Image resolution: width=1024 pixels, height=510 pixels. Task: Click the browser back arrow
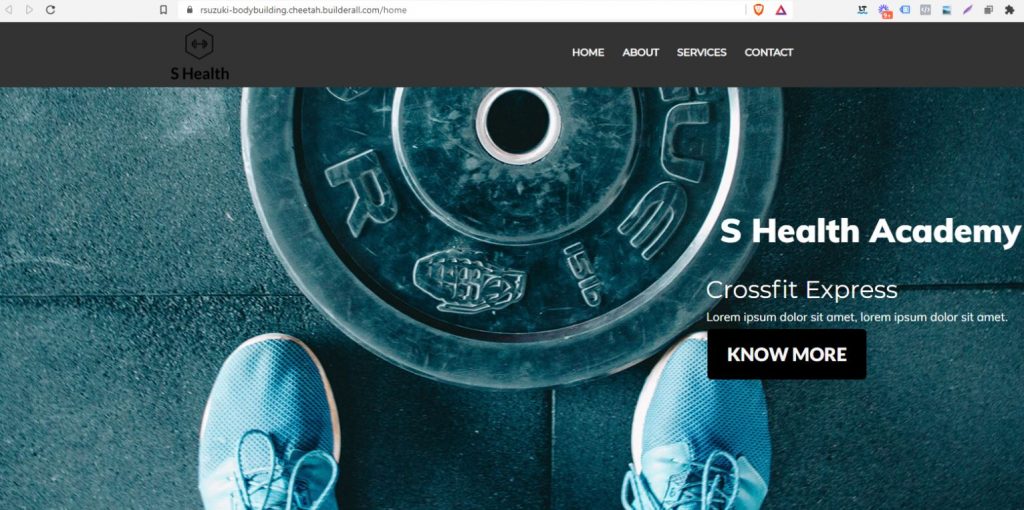(x=8, y=10)
